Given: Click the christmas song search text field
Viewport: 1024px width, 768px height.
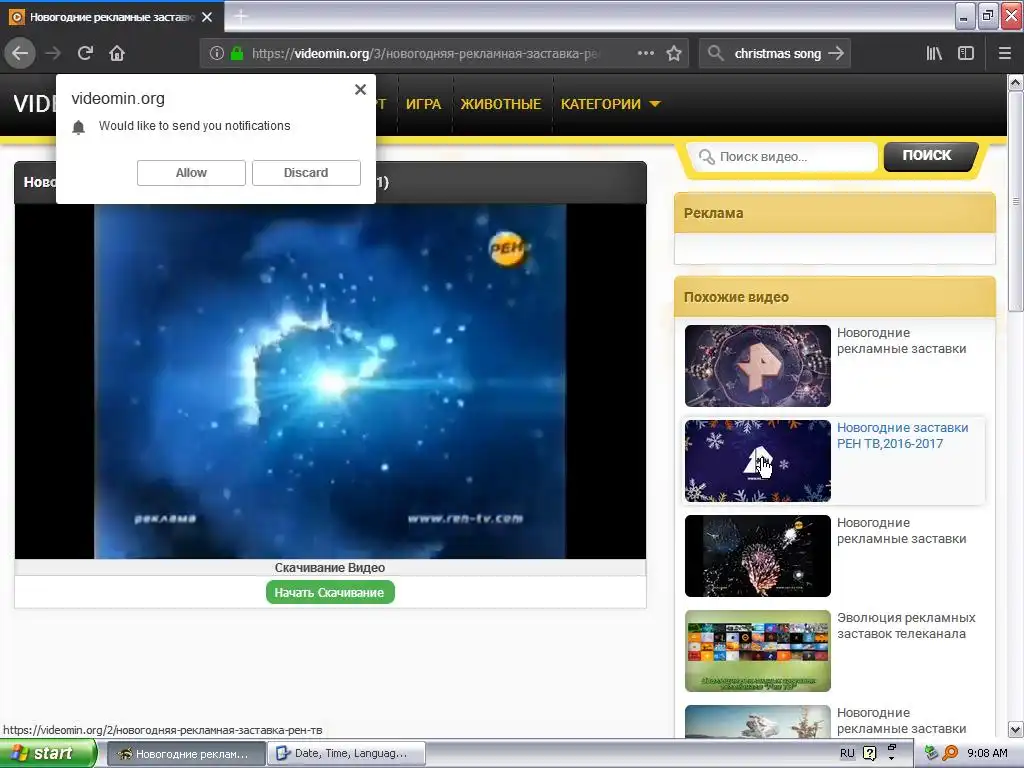Looking at the screenshot, I should tap(777, 53).
